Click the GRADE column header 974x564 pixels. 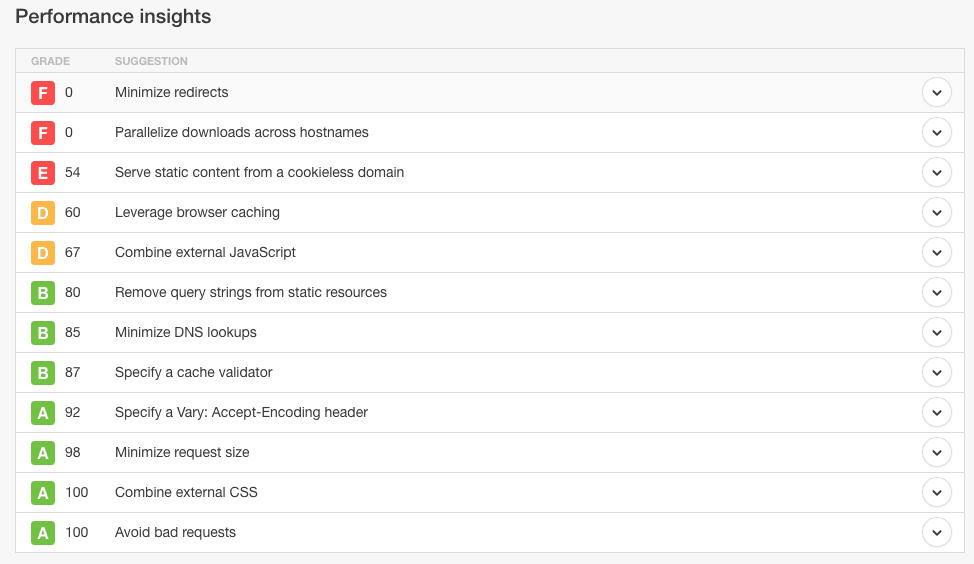pos(51,61)
